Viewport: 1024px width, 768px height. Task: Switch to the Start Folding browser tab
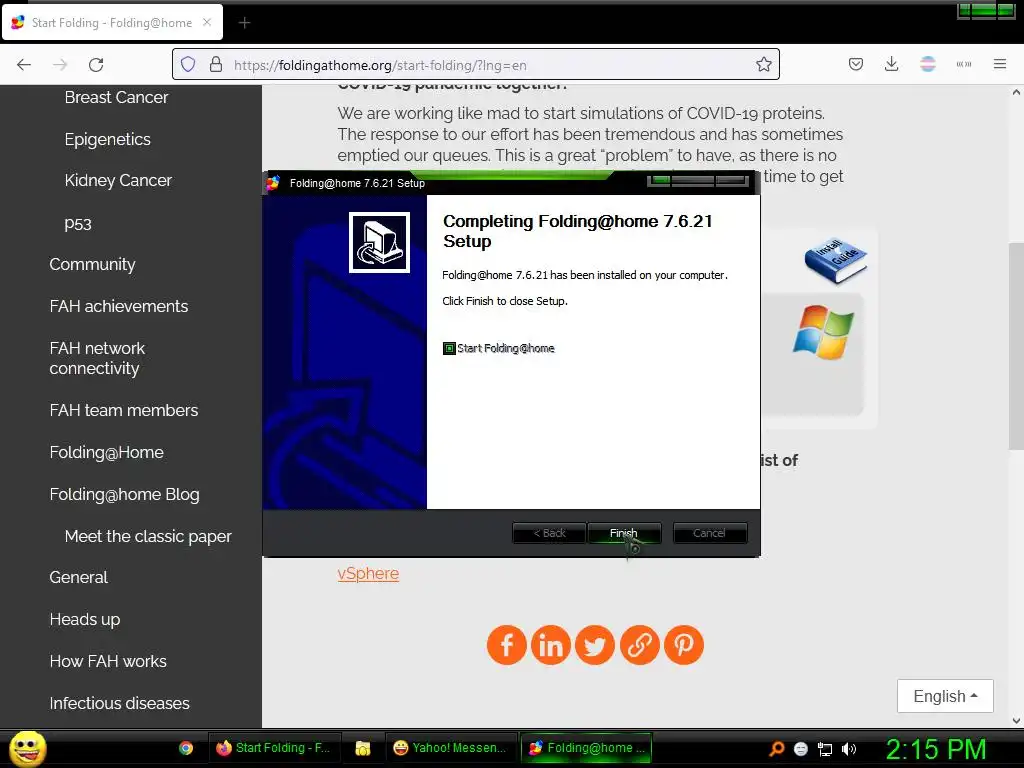[x=112, y=23]
